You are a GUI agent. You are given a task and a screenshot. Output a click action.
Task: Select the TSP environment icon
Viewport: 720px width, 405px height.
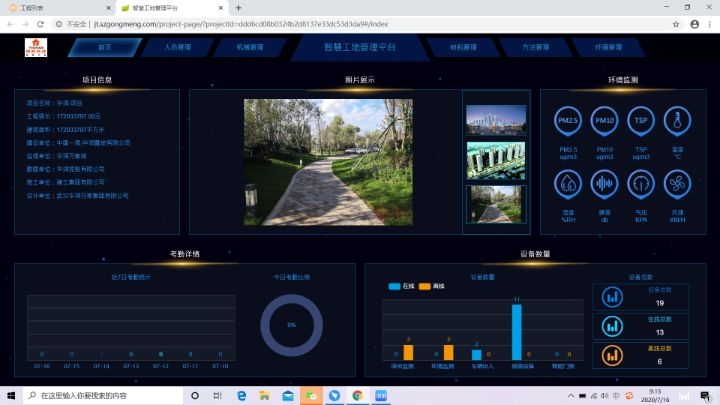pos(641,121)
